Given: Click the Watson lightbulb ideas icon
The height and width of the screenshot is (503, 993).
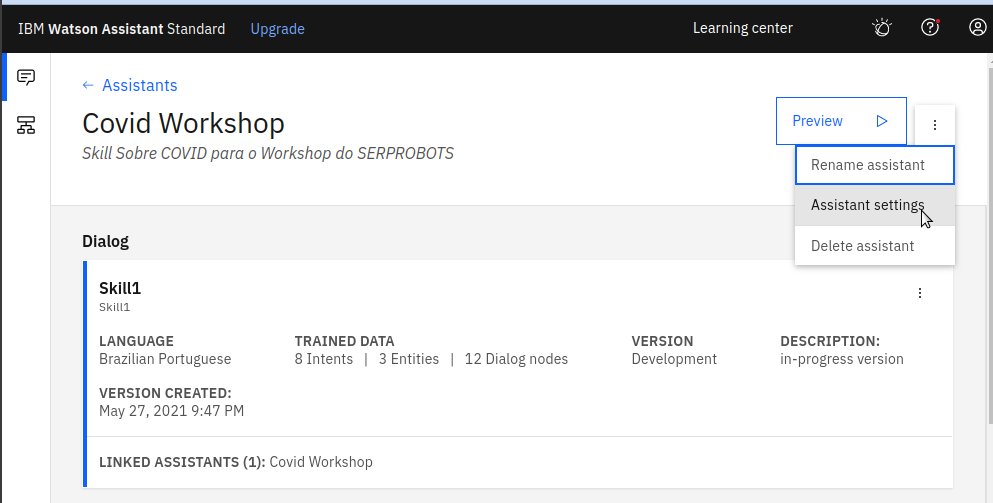Looking at the screenshot, I should click(882, 28).
